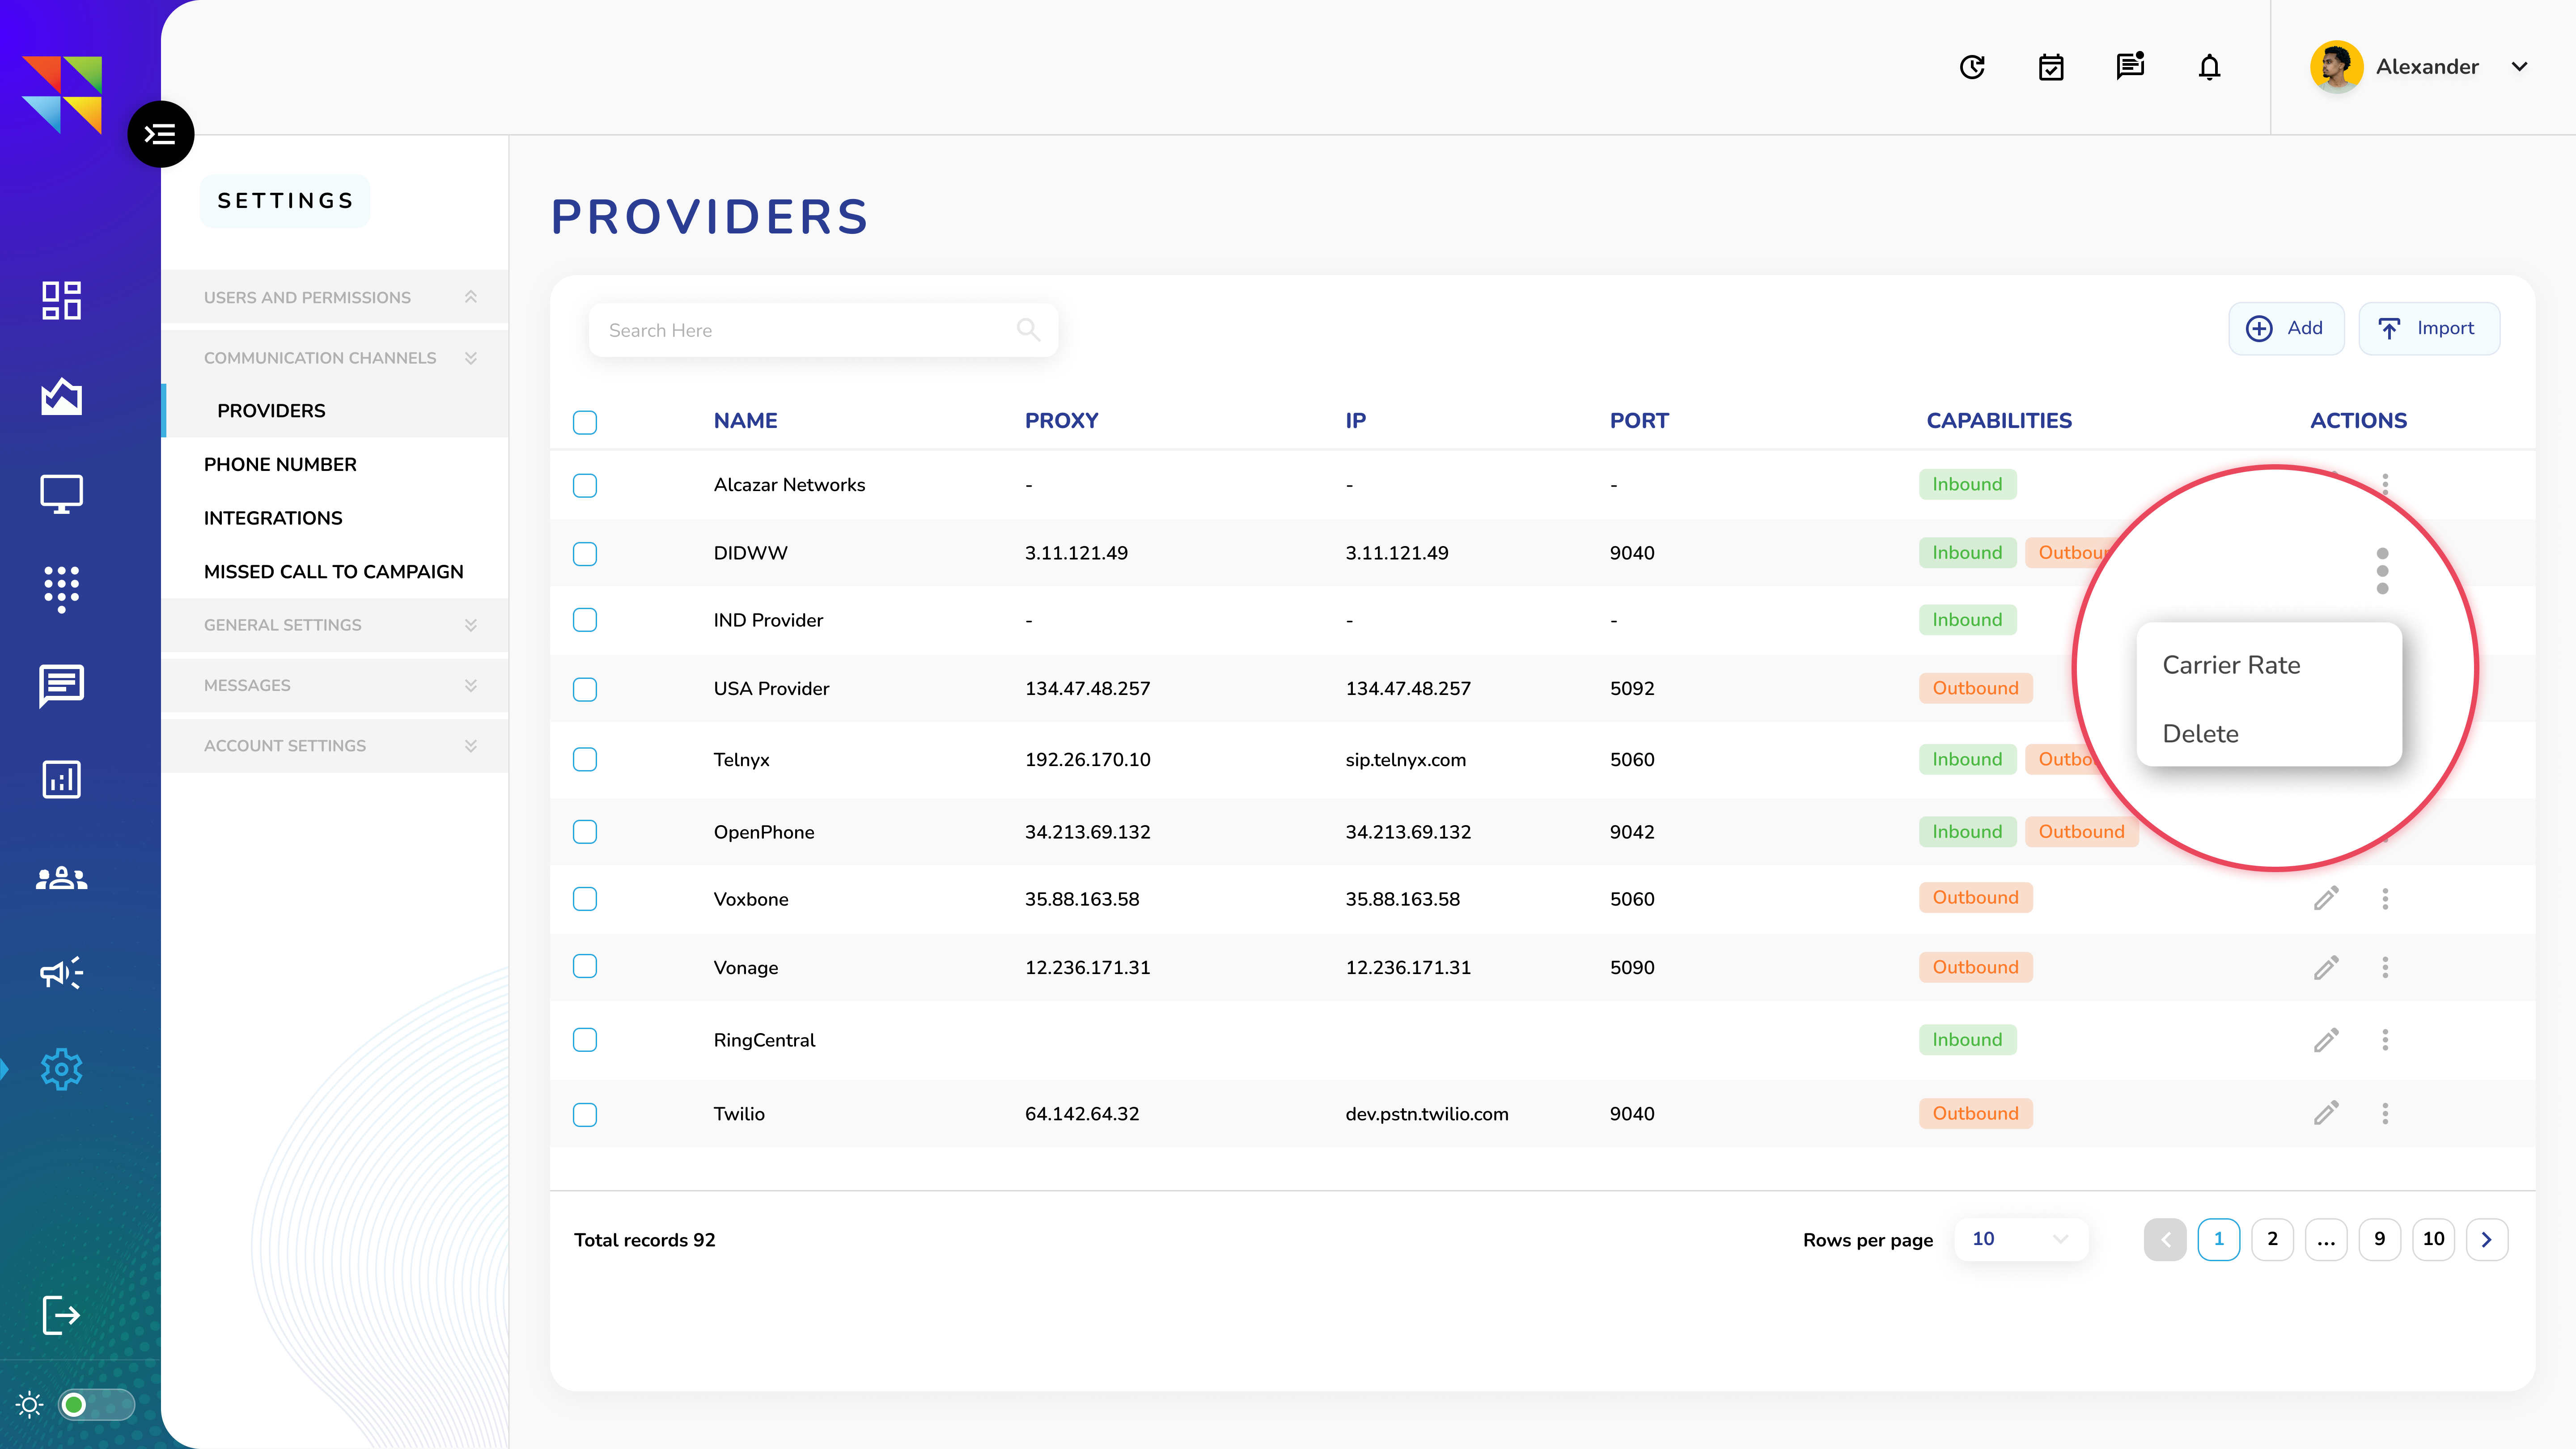Screen dimensions: 2576x1449
Task: Go to the next page arrow
Action: 2487,1239
